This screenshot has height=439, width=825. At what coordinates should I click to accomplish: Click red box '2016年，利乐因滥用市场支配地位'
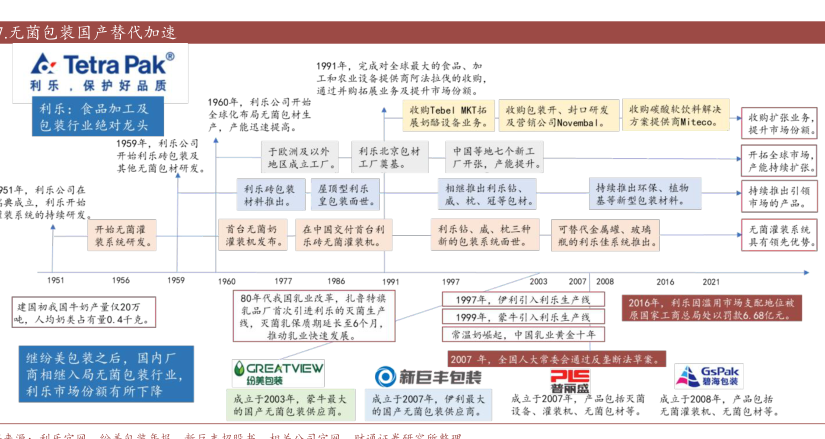pos(711,308)
